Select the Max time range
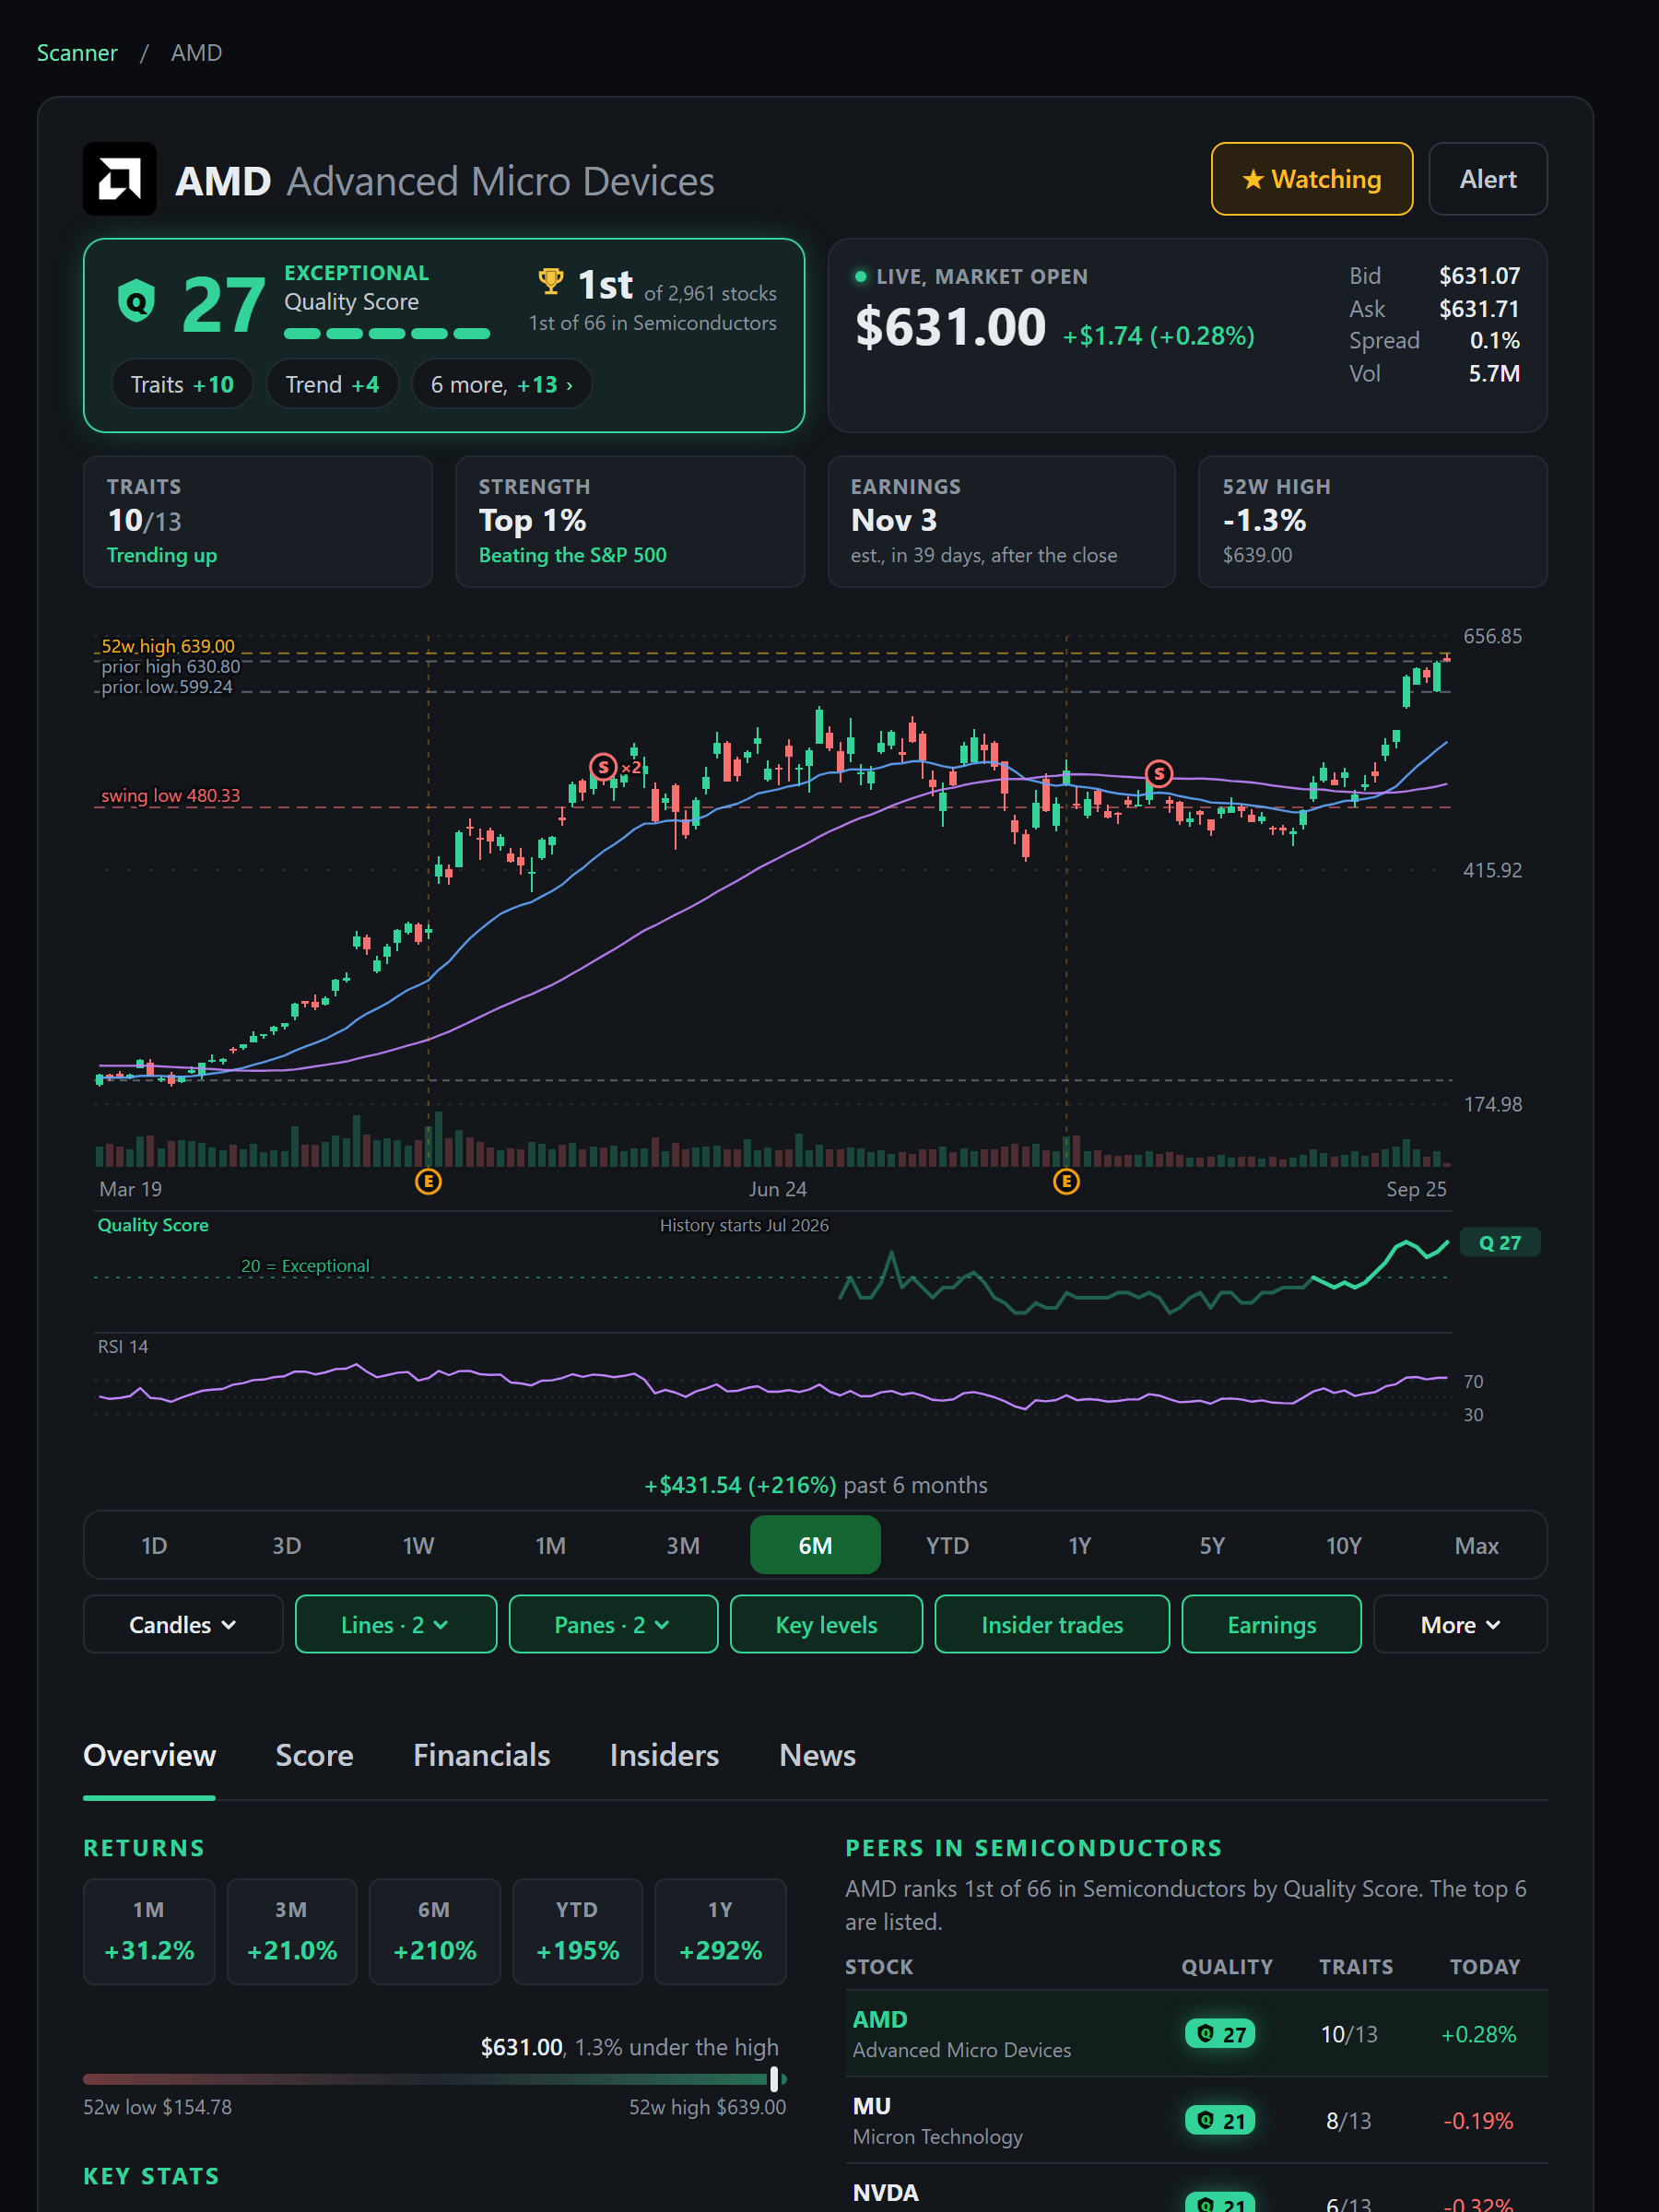 pos(1476,1545)
